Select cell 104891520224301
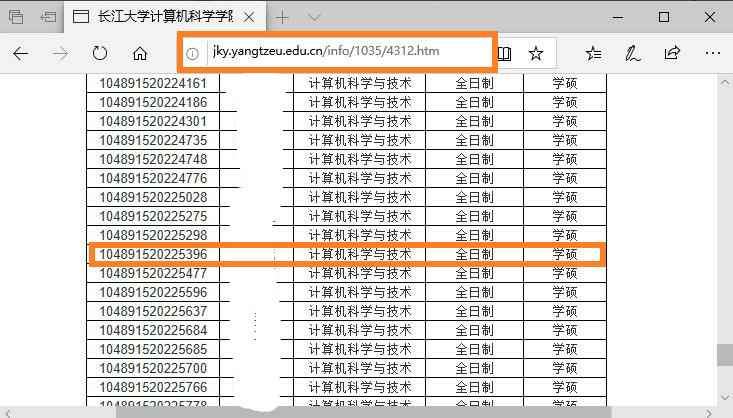 pos(153,122)
